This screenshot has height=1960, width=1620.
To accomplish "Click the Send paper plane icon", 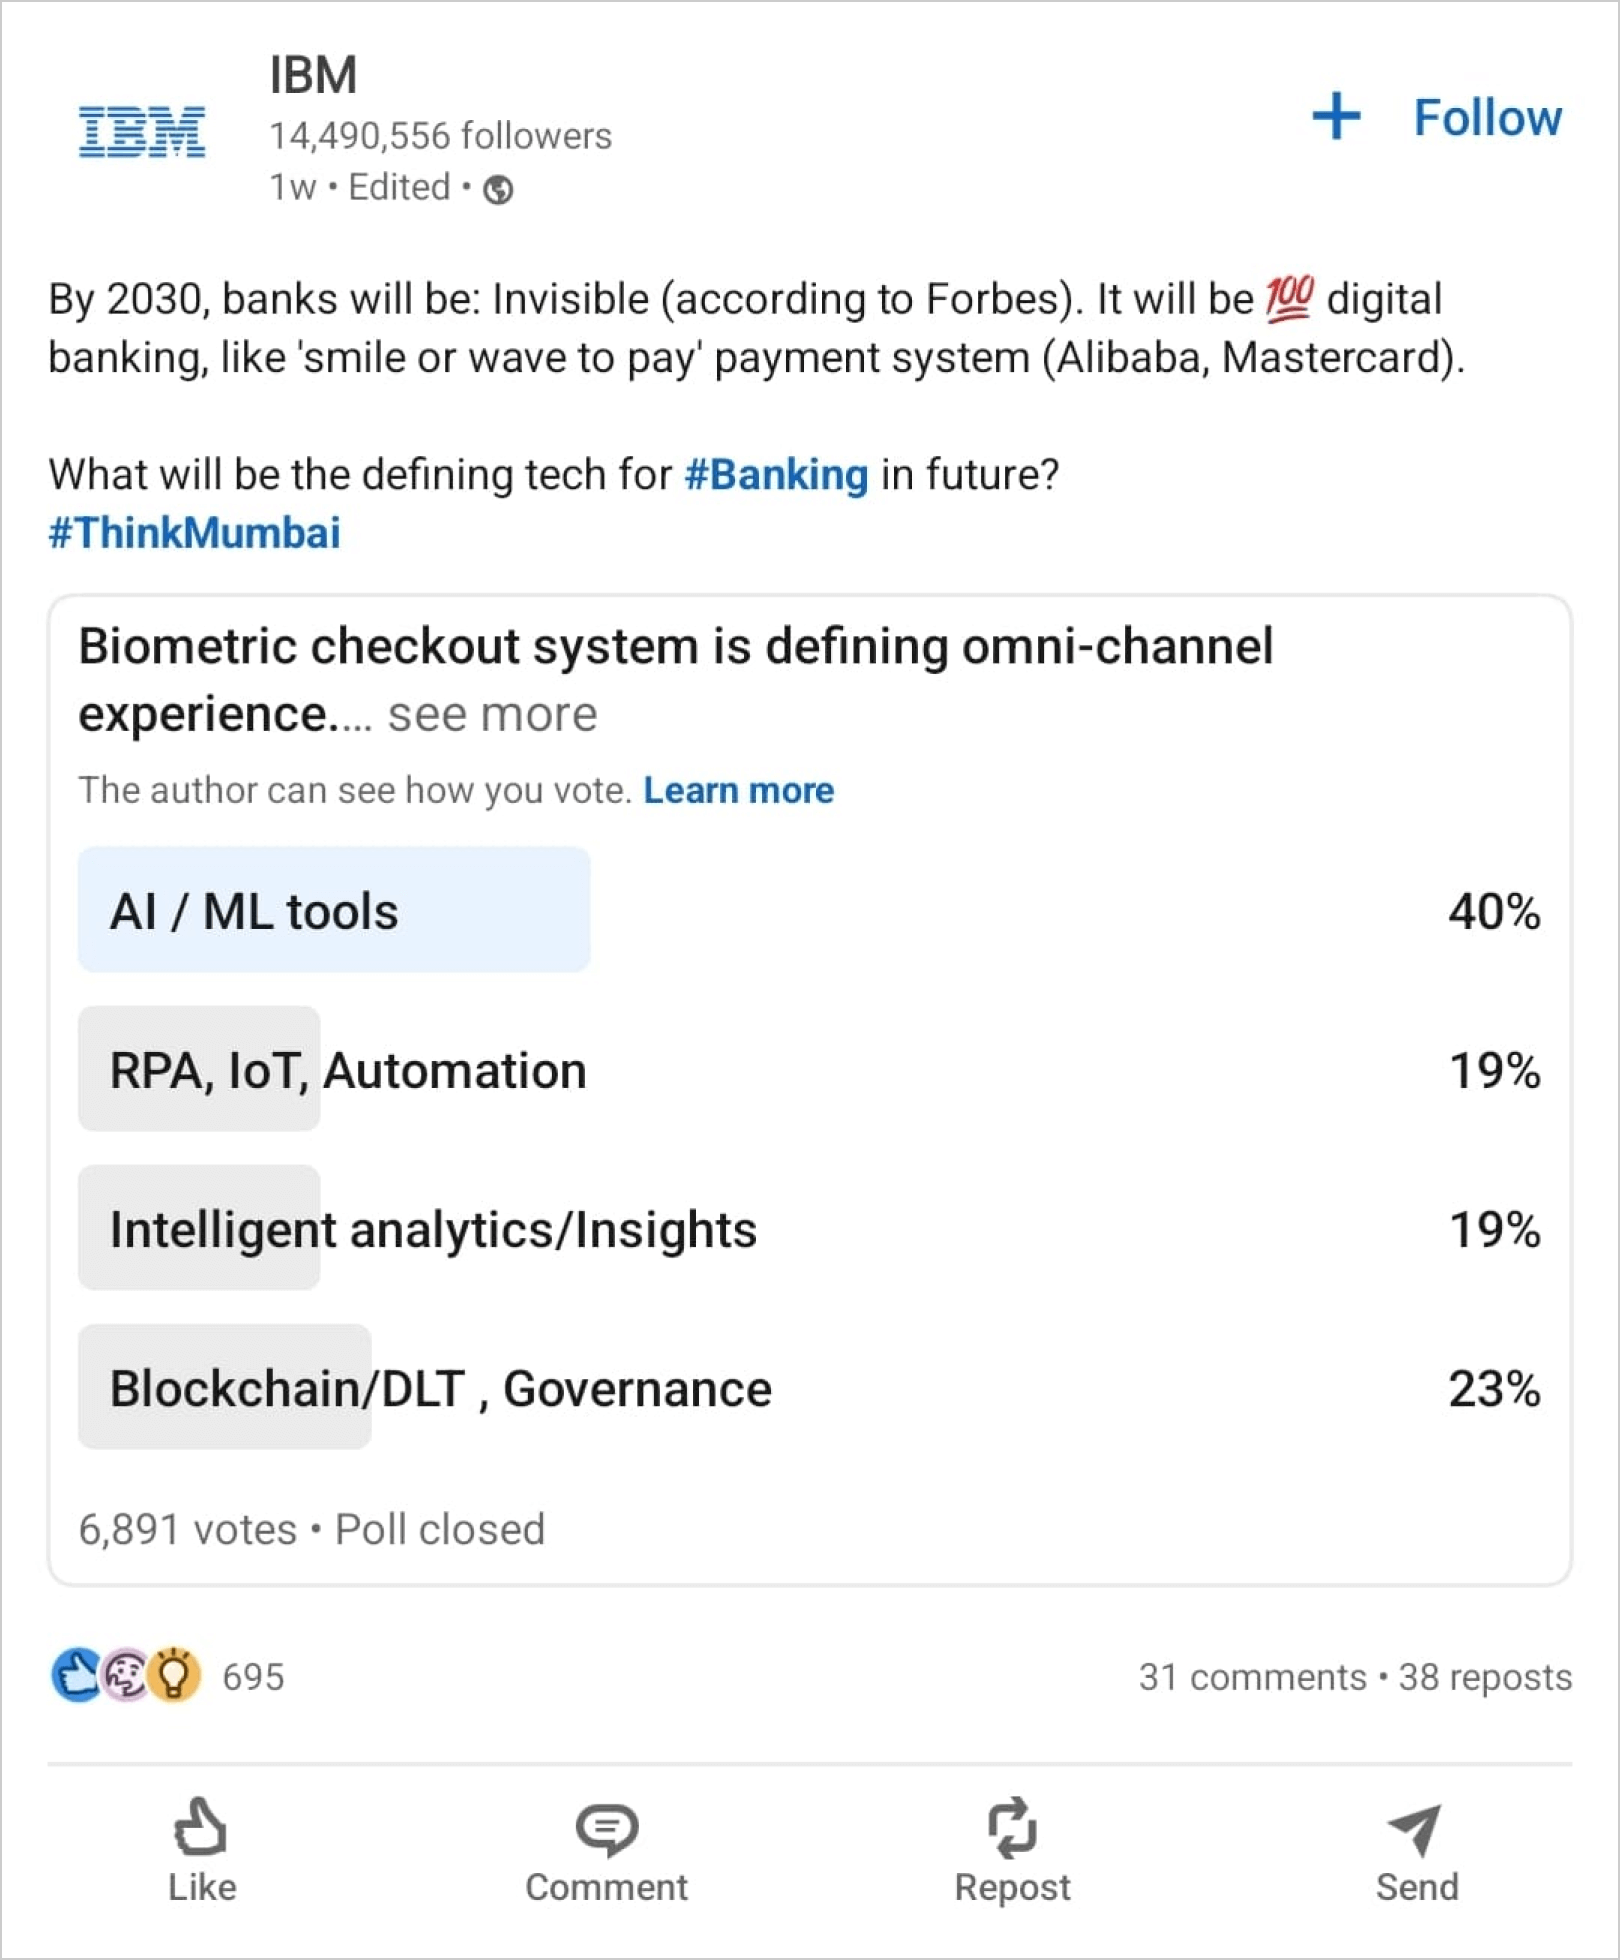I will click(x=1415, y=1828).
